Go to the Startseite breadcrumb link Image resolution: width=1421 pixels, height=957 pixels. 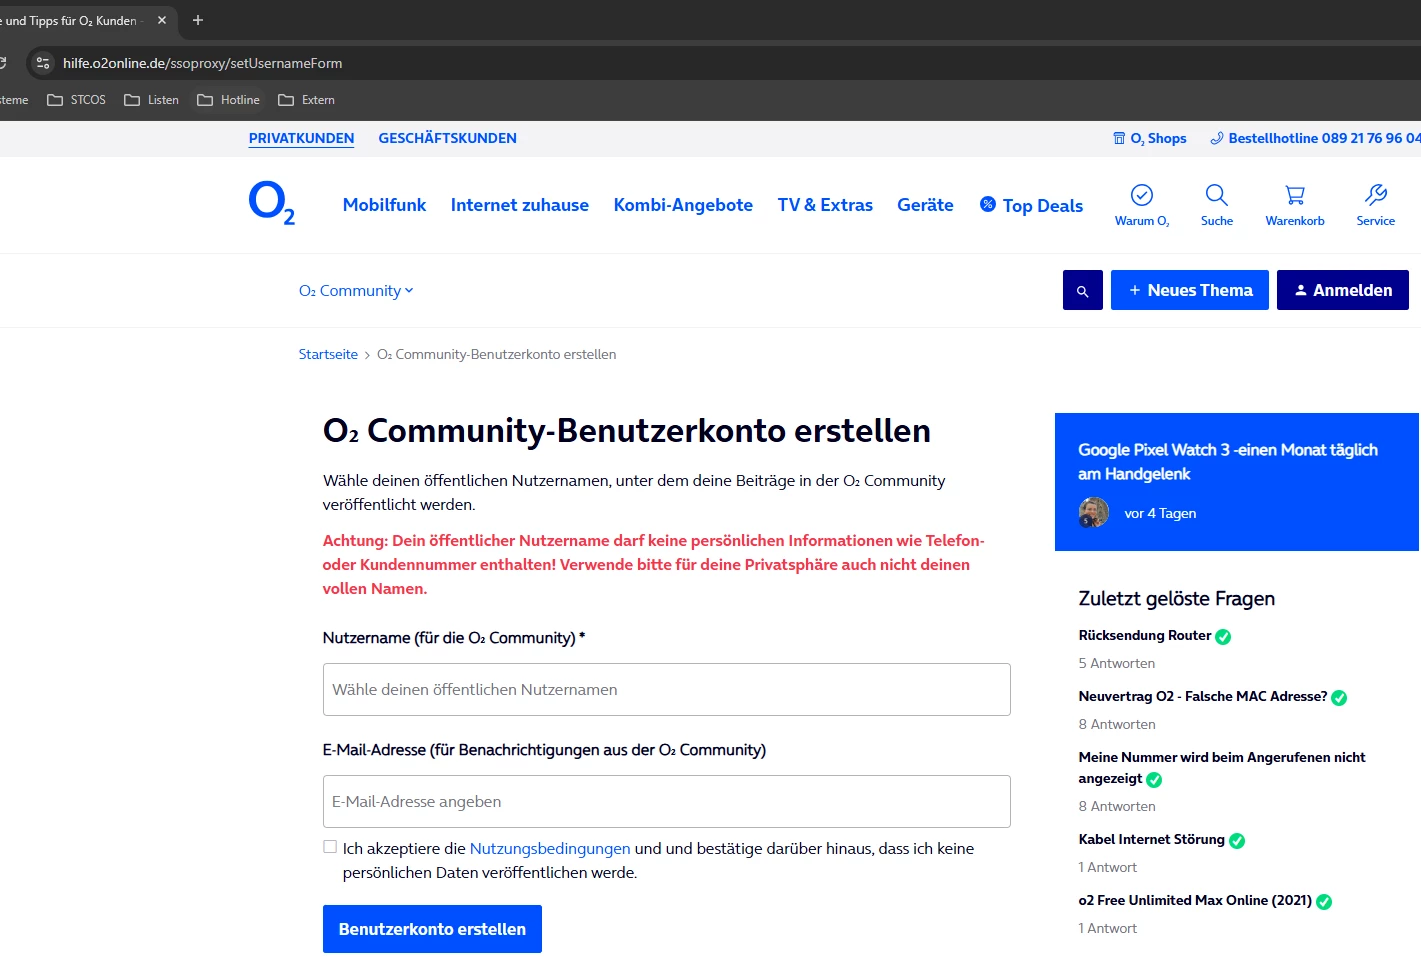[x=328, y=354]
